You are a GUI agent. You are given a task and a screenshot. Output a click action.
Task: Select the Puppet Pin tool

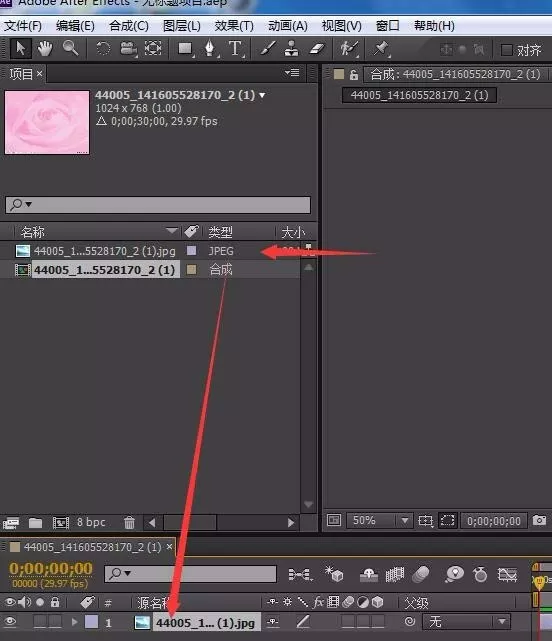[381, 49]
